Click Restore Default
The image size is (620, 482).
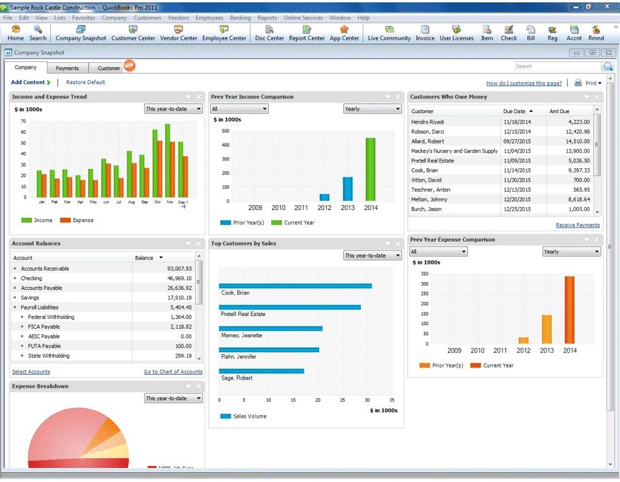[85, 82]
